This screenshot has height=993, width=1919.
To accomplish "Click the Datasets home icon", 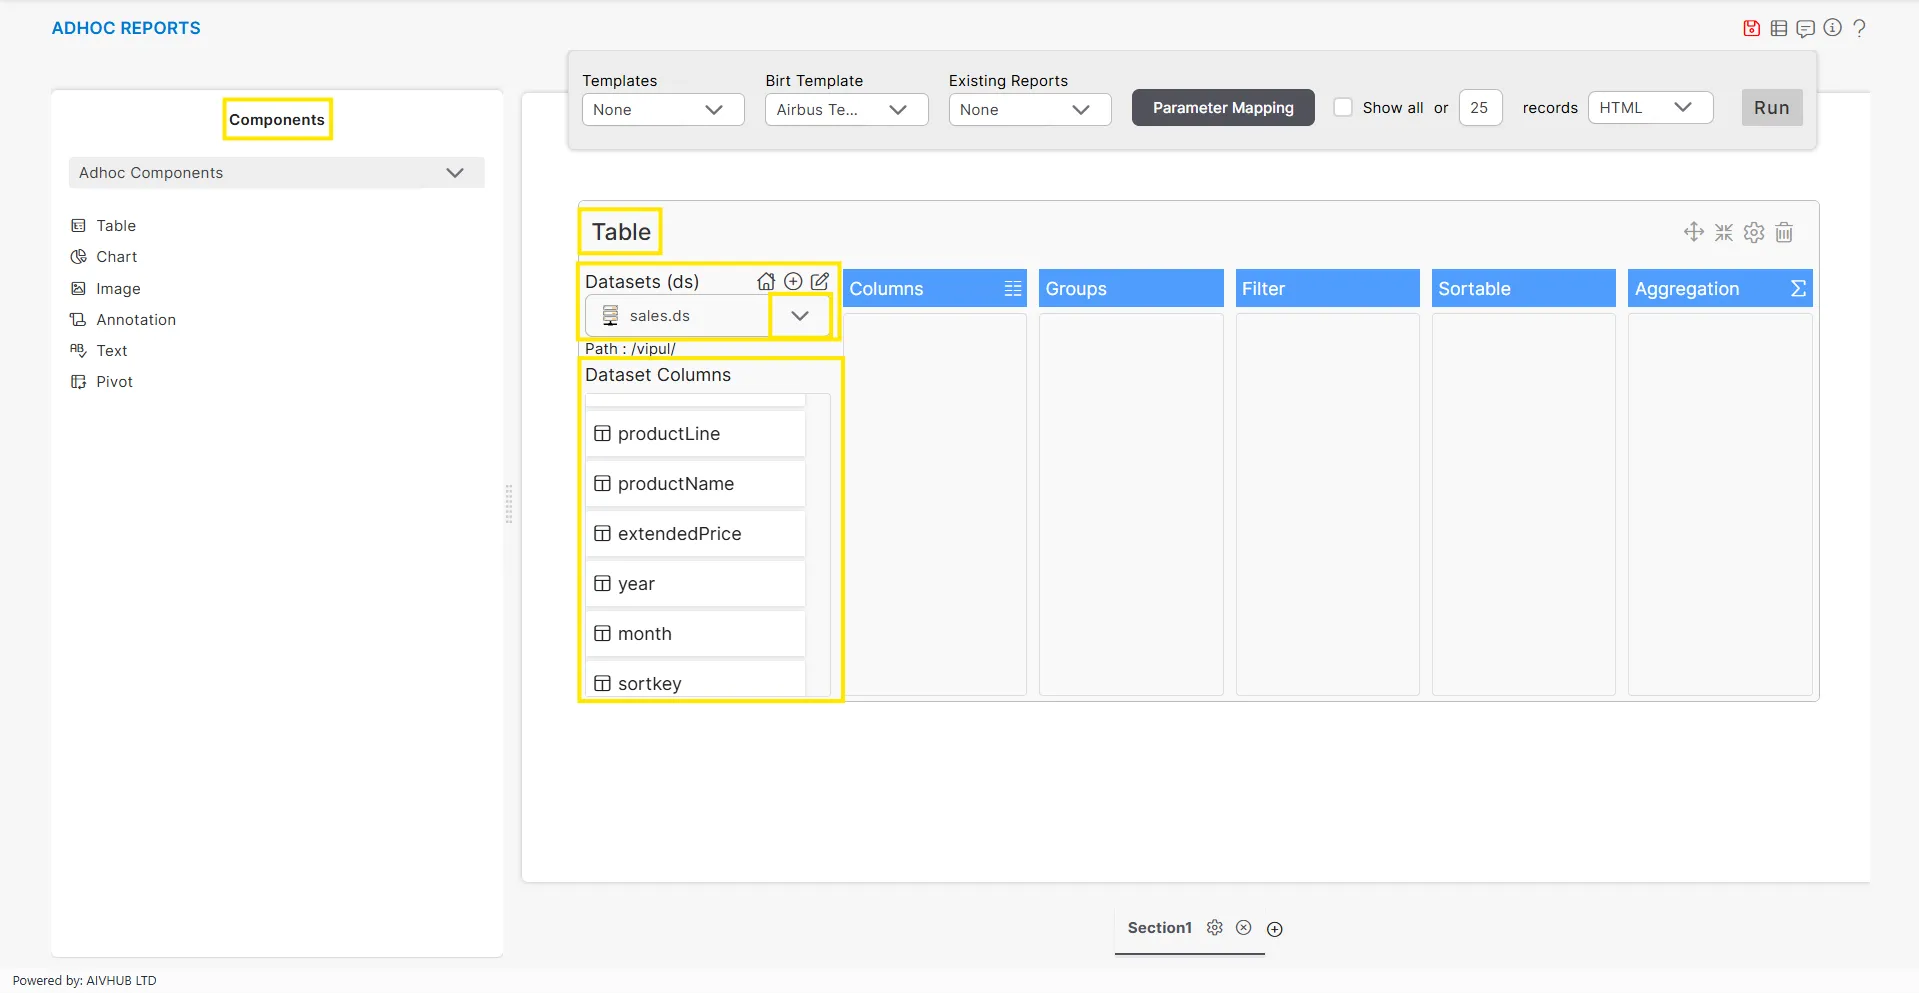I will point(766,282).
